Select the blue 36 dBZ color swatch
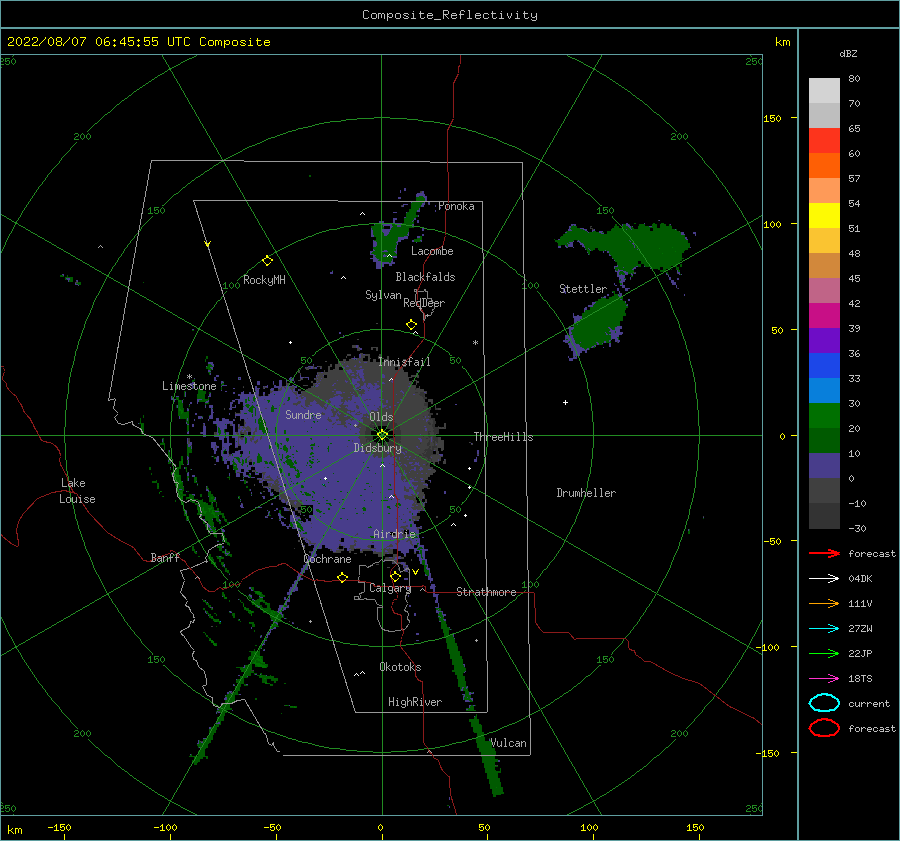Viewport: 900px width, 841px height. pos(824,366)
